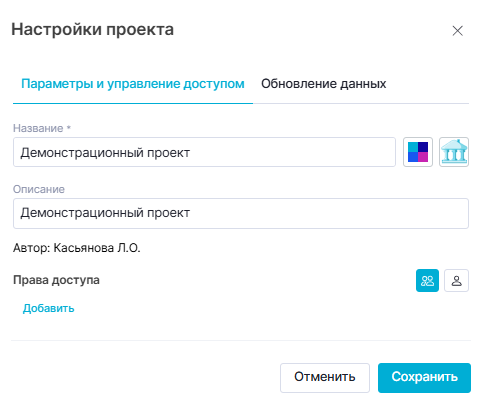Open the Обновление данных tab
This screenshot has height=410, width=491.
click(324, 84)
